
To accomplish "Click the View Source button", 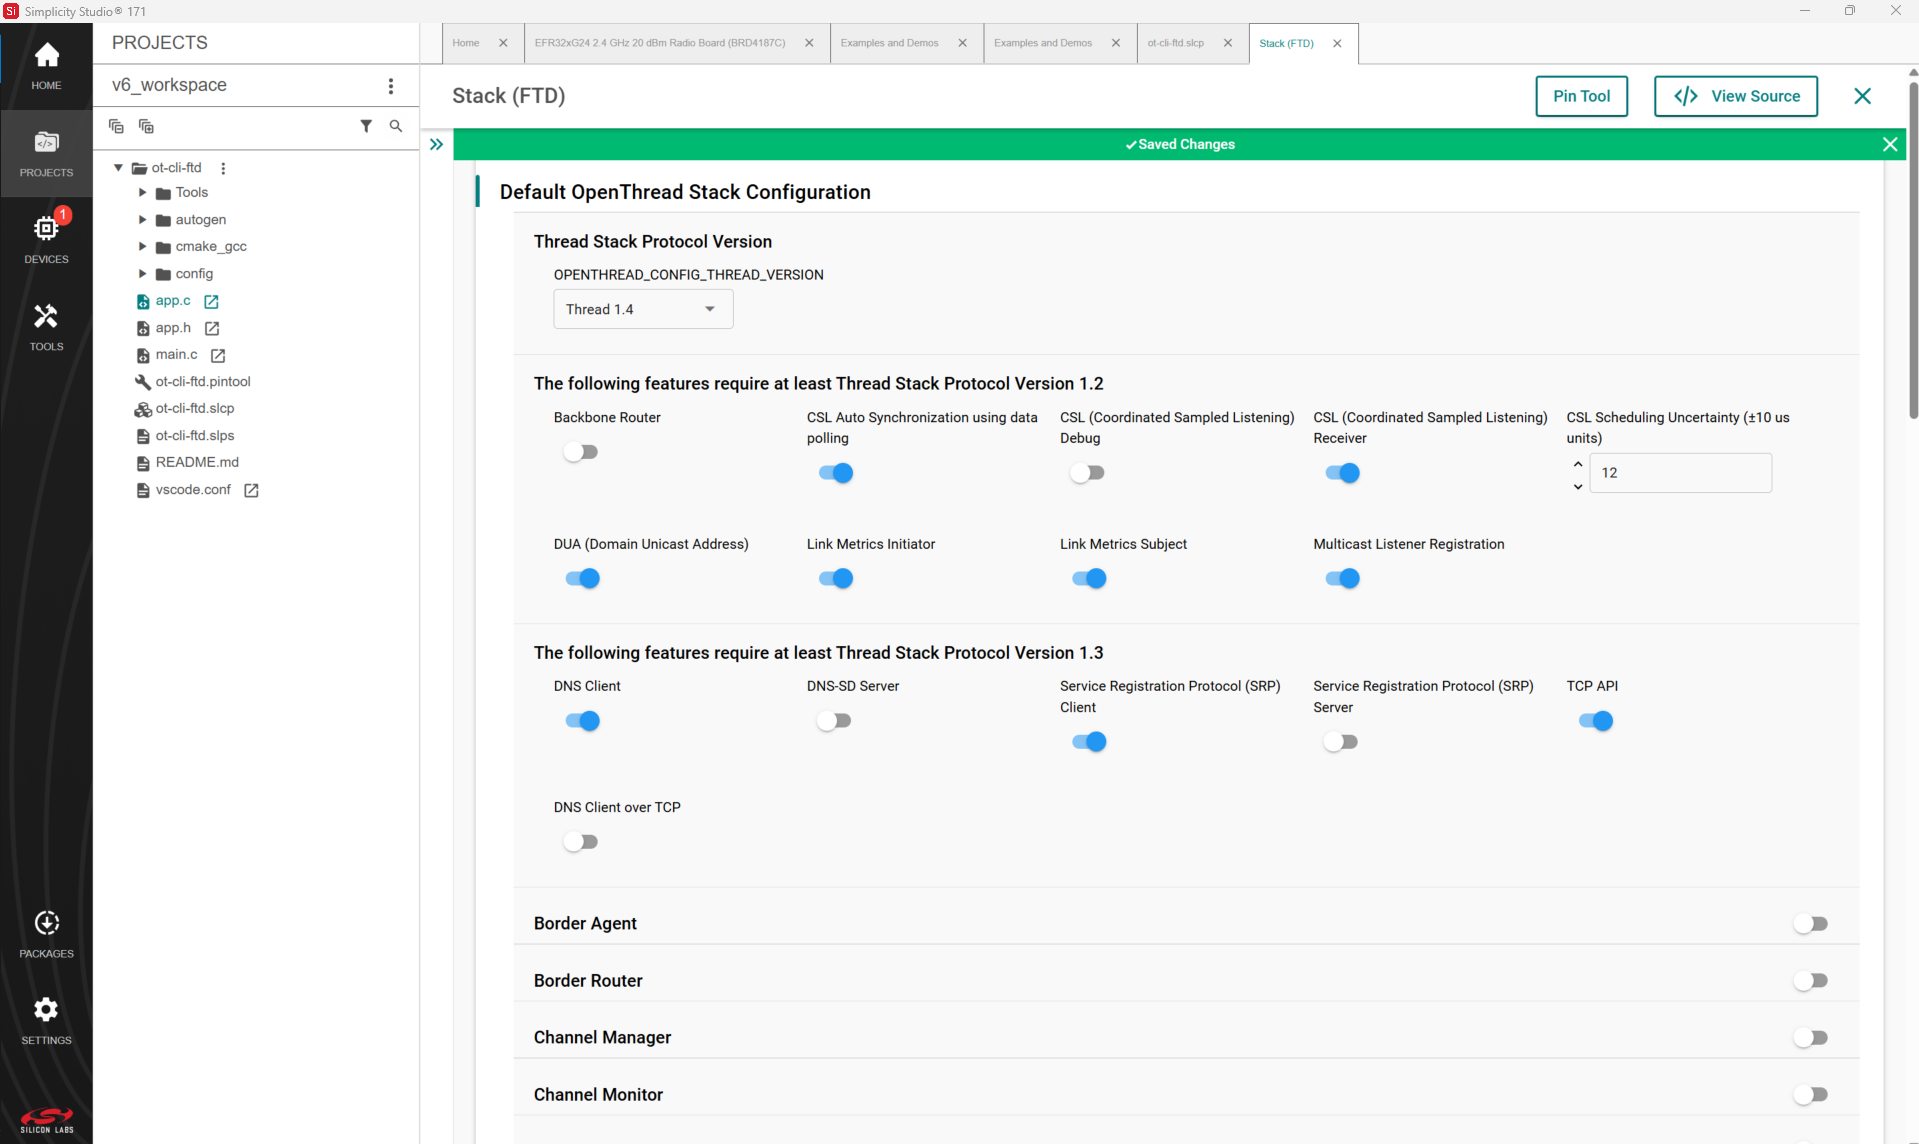I will (1735, 96).
